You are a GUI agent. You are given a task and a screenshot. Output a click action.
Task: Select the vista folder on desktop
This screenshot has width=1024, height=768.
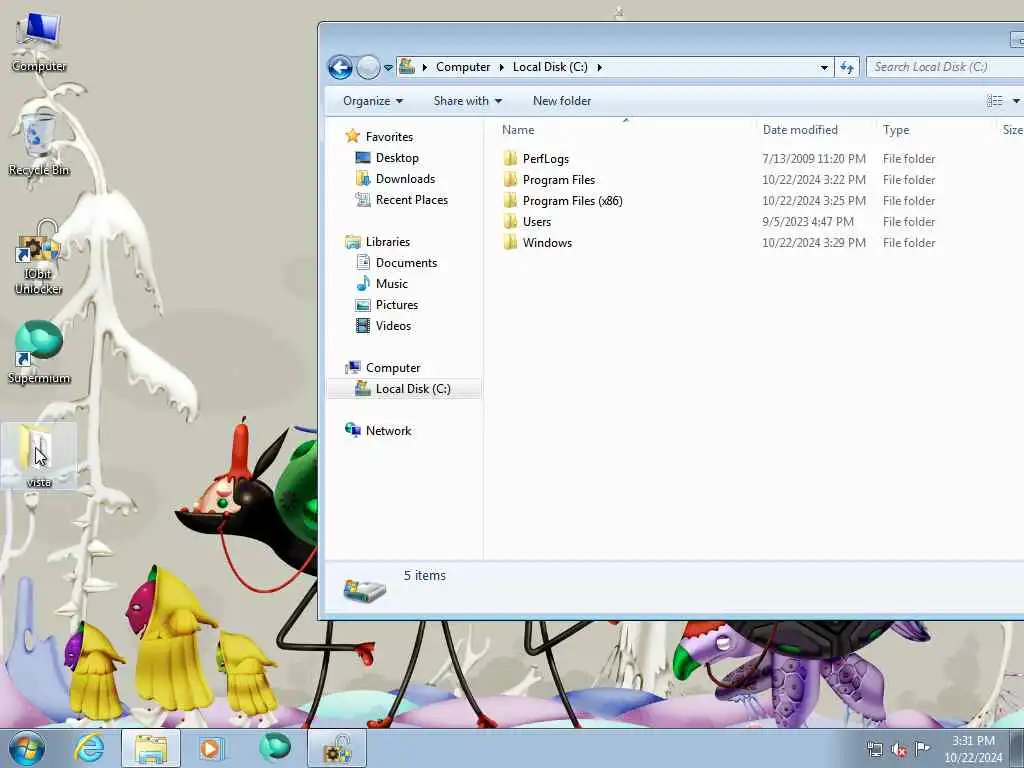pos(39,456)
